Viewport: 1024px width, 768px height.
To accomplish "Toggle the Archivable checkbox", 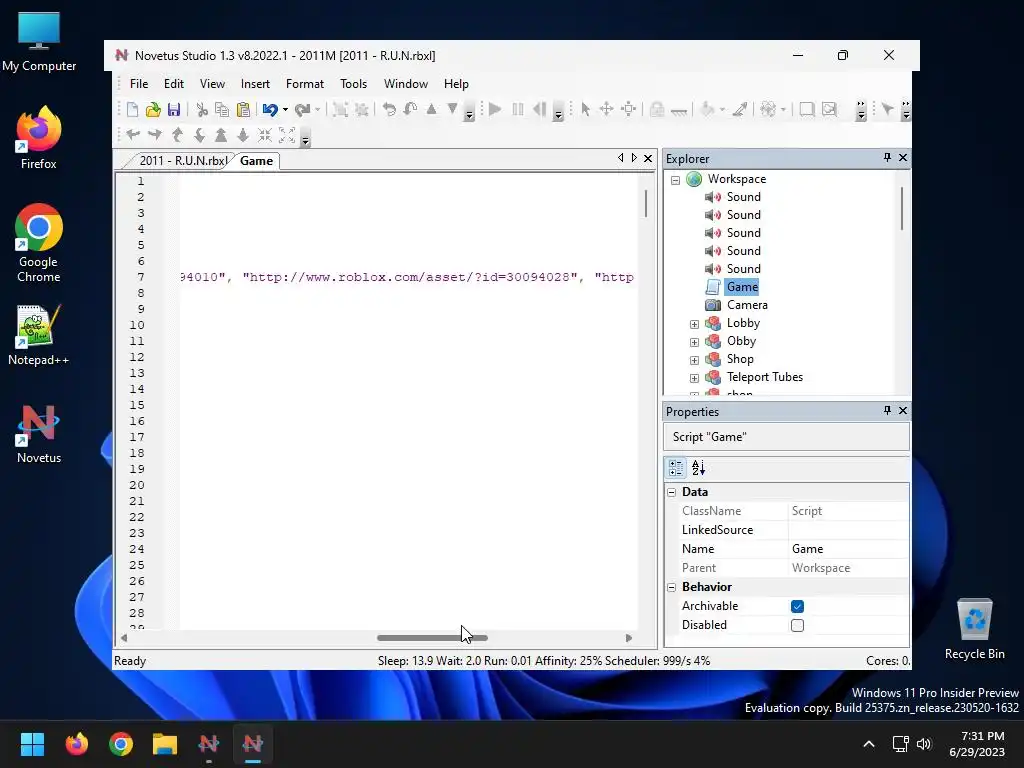I will (797, 606).
